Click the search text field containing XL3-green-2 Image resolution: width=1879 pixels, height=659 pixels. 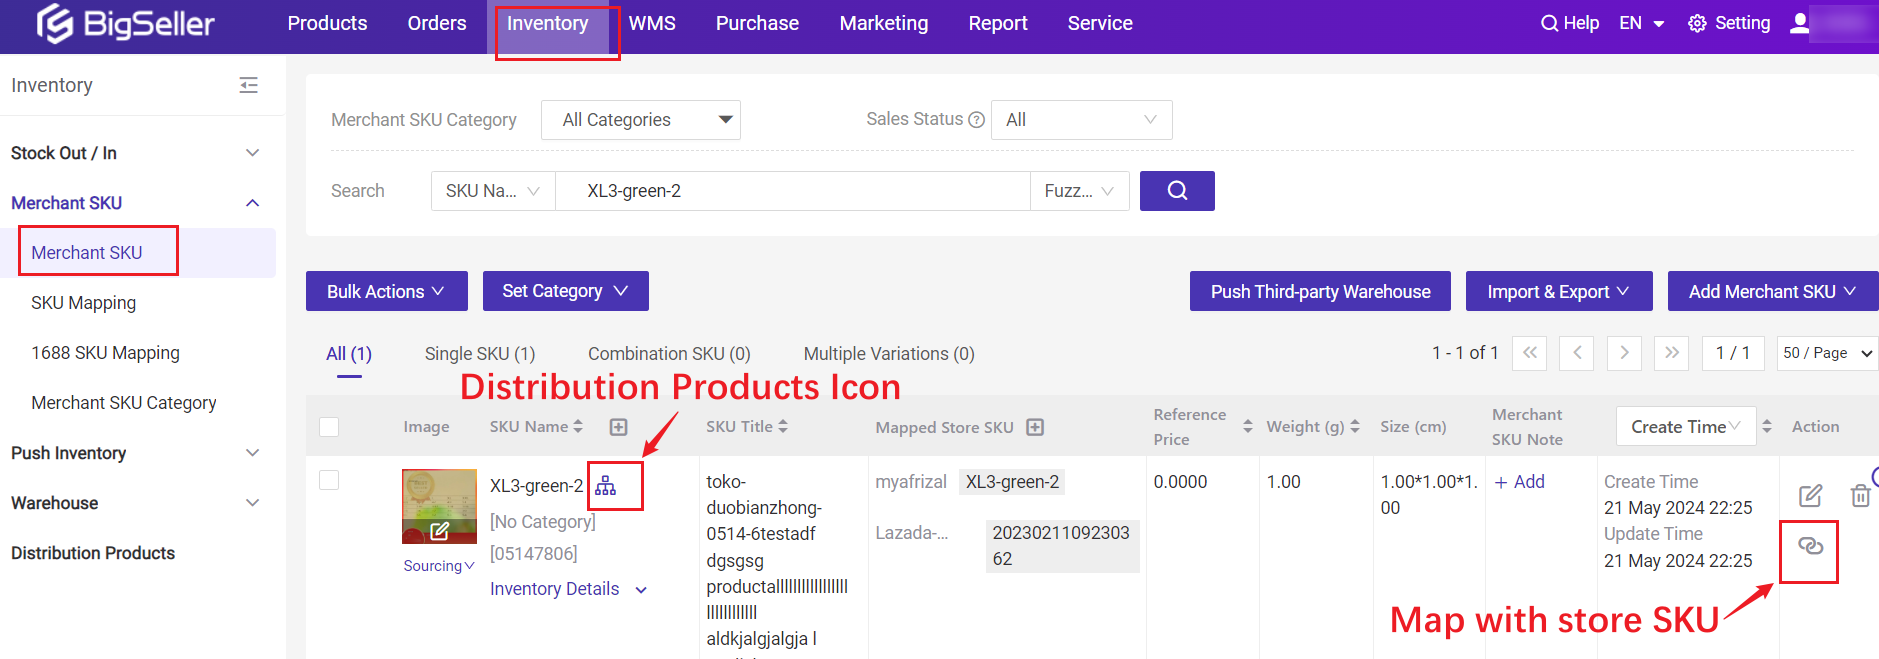[x=793, y=191]
